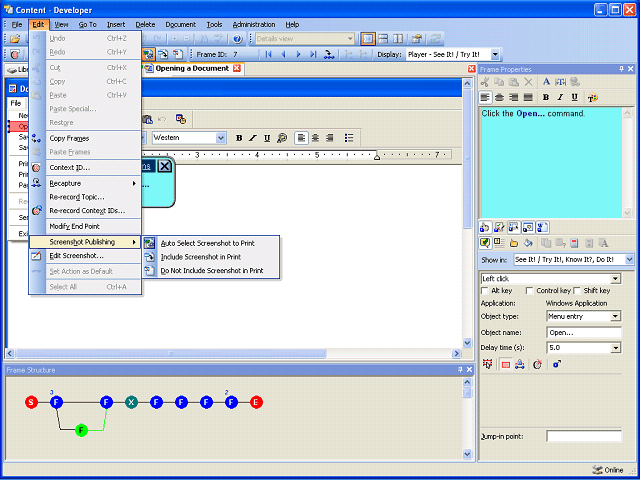Go to next frame arrow
Image resolution: width=640 pixels, height=480 pixels.
[x=298, y=54]
